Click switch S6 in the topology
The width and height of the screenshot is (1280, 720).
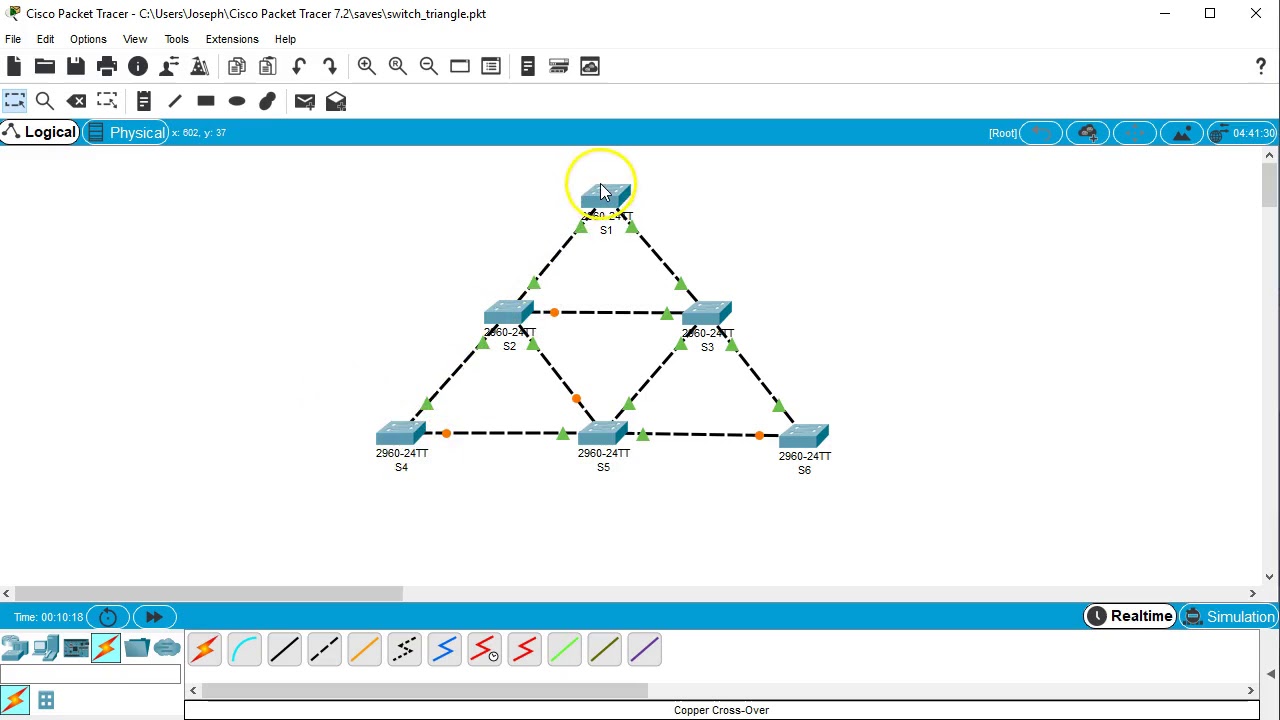pyautogui.click(x=804, y=436)
